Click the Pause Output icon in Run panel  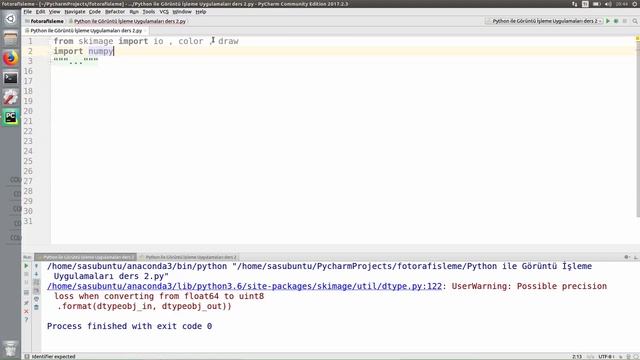coord(27,282)
